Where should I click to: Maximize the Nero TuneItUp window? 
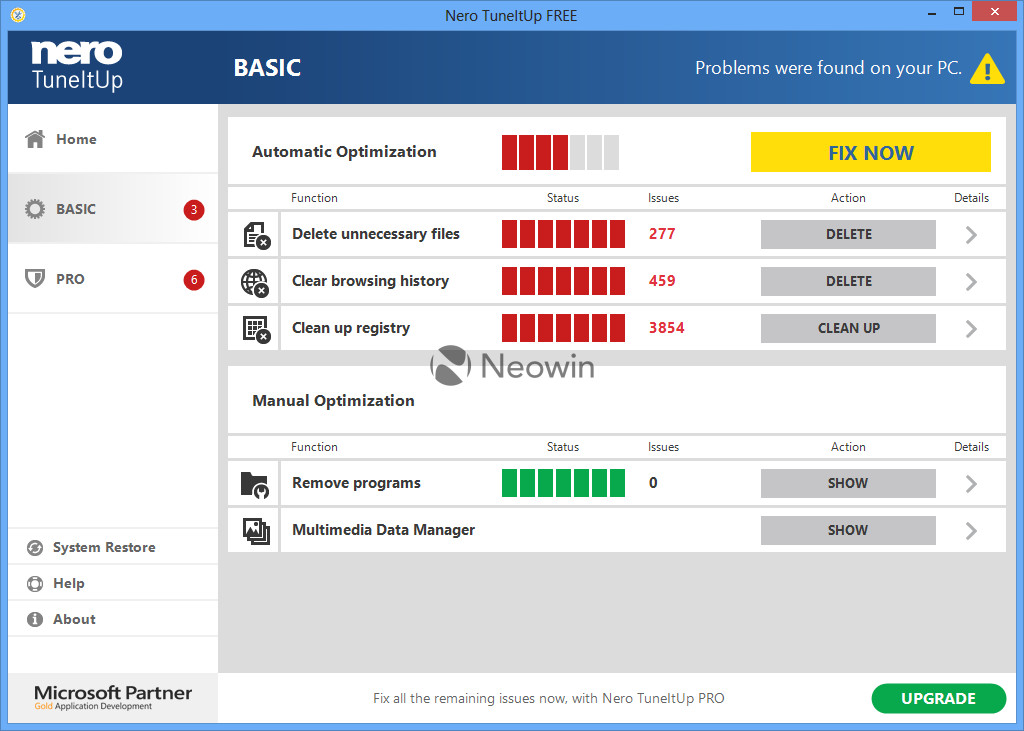(x=959, y=11)
